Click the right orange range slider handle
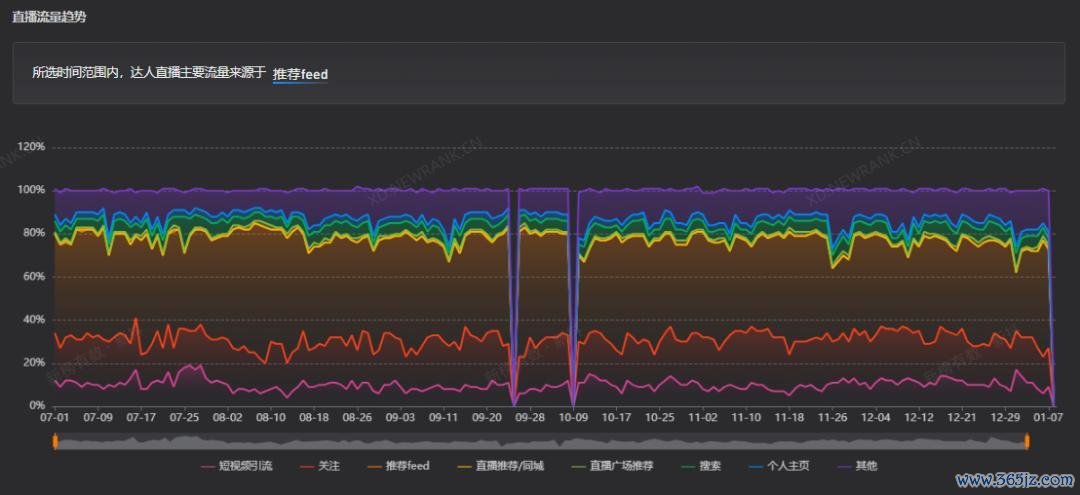This screenshot has height=495, width=1080. coord(1027,442)
